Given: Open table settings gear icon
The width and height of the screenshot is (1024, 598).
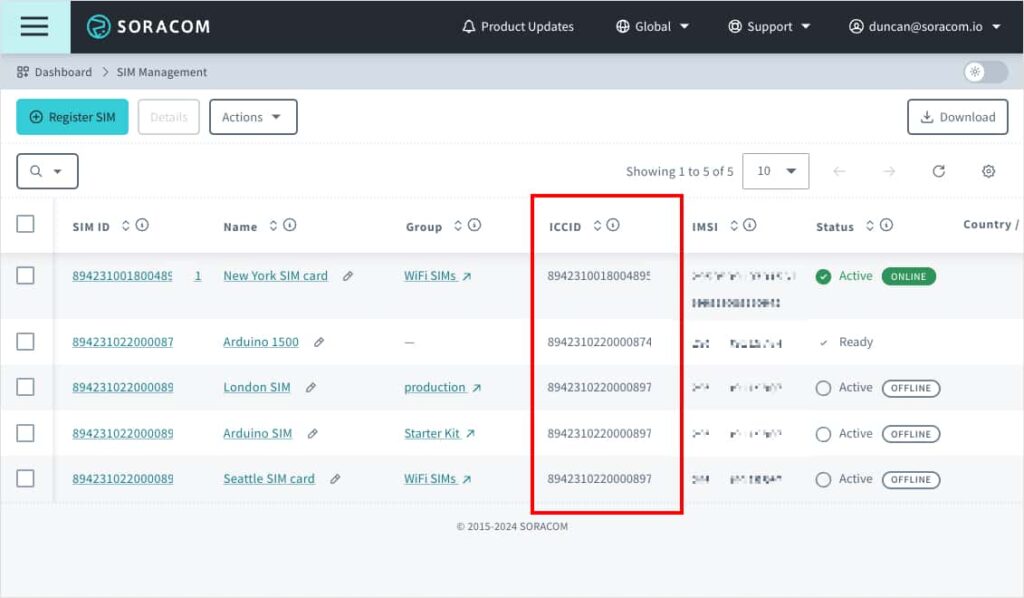Looking at the screenshot, I should tap(988, 171).
